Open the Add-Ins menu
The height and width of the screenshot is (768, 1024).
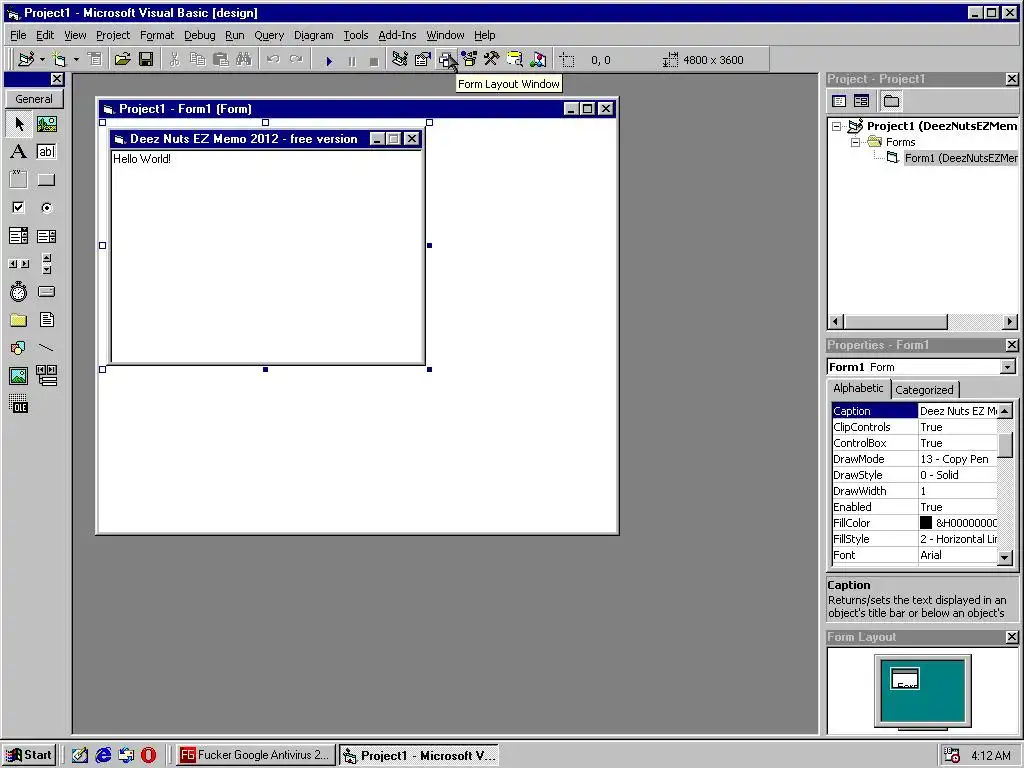[x=397, y=35]
